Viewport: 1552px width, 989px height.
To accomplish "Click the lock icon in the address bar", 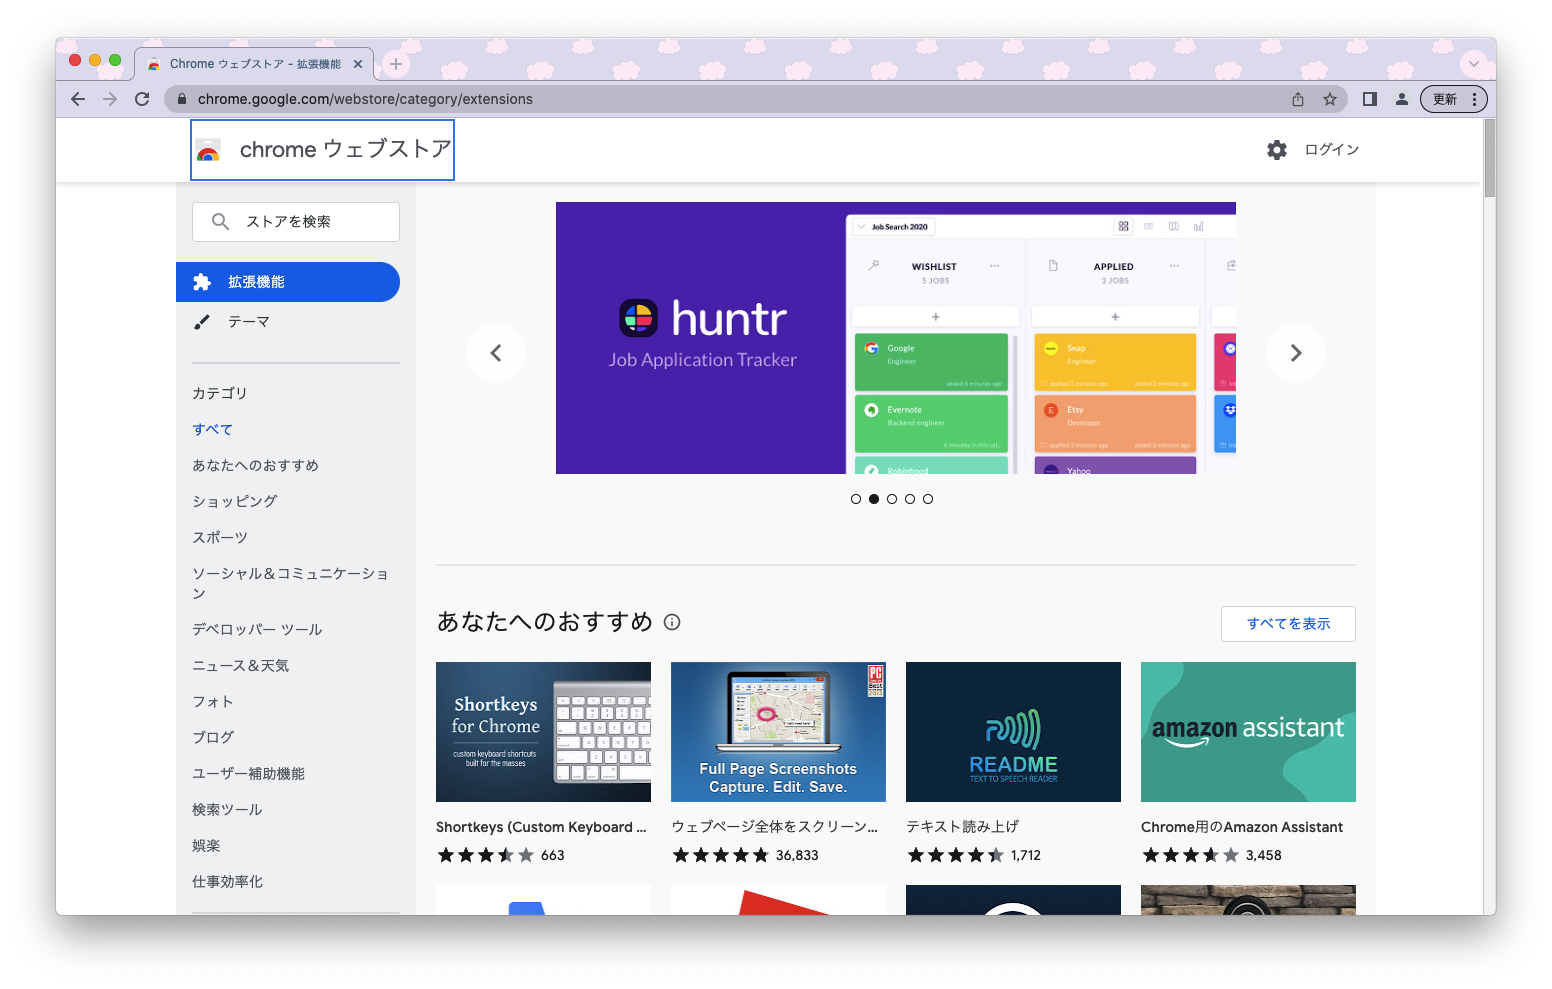I will coord(182,99).
